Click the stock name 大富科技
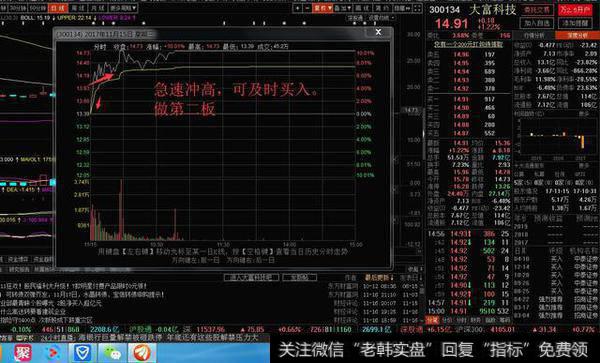This screenshot has width=600, height=363. pyautogui.click(x=492, y=10)
